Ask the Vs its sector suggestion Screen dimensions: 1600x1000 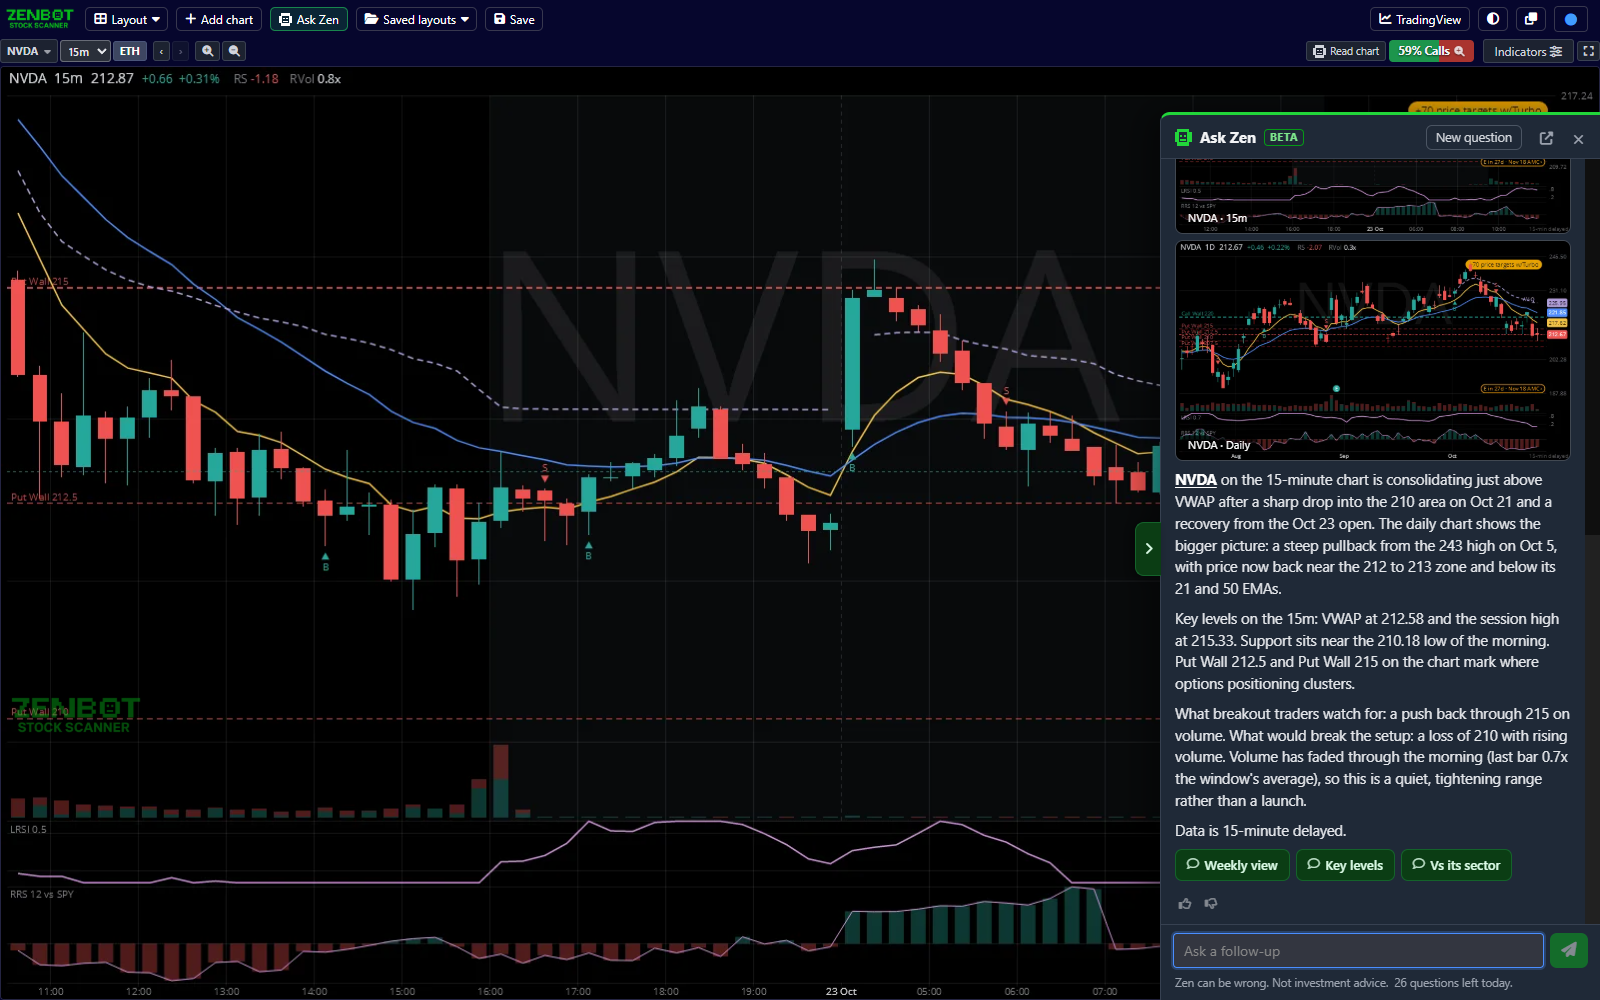[x=1455, y=865]
